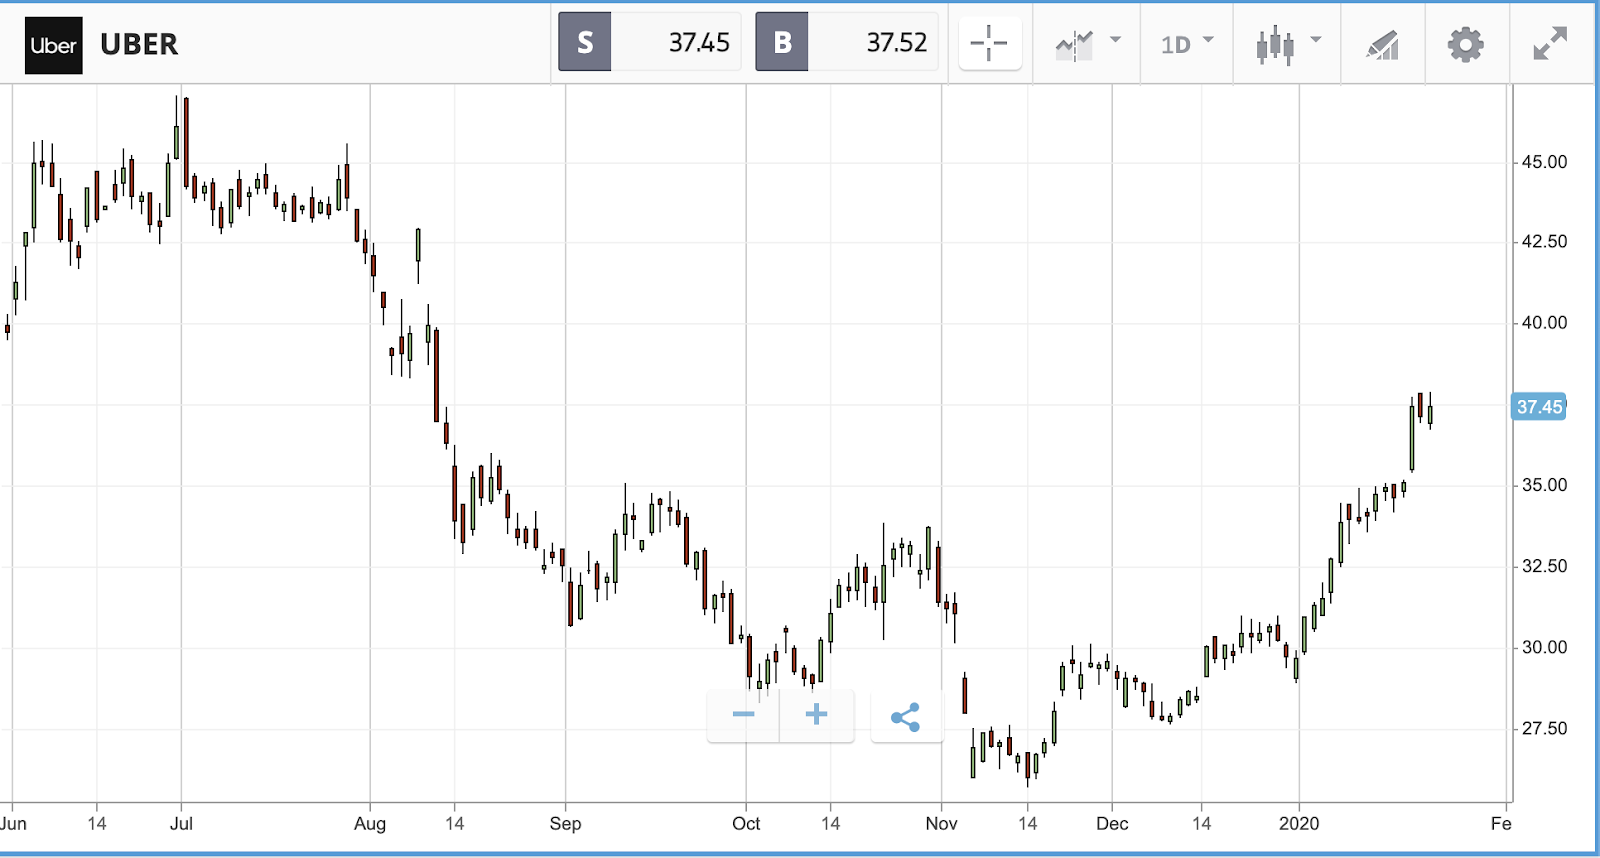Click the Nov date axis label

(941, 823)
